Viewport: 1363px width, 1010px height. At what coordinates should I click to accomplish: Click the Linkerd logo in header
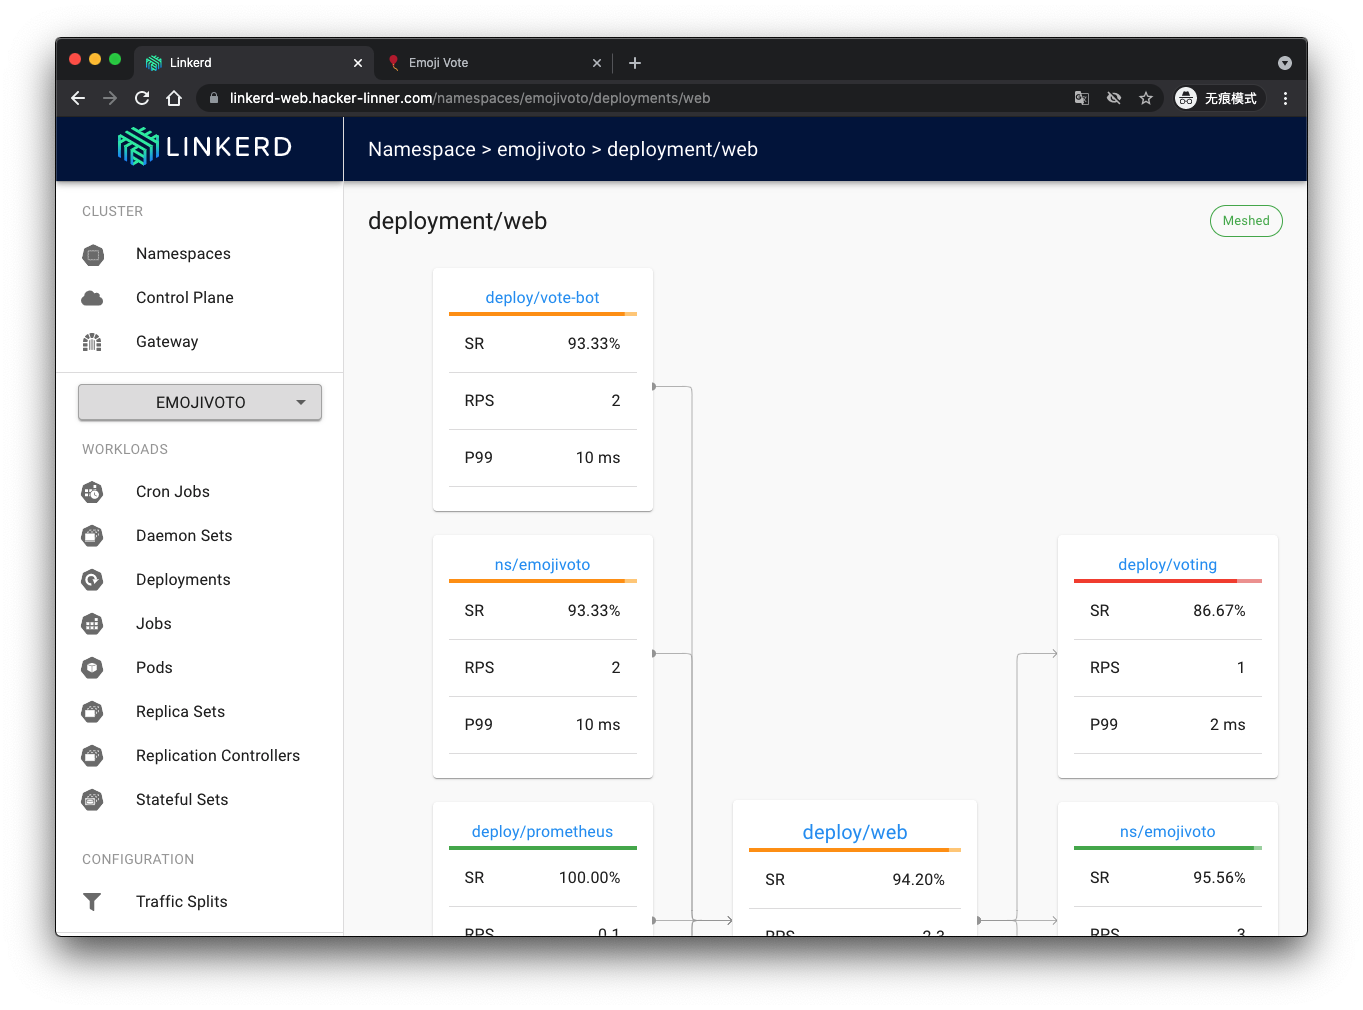point(205,147)
